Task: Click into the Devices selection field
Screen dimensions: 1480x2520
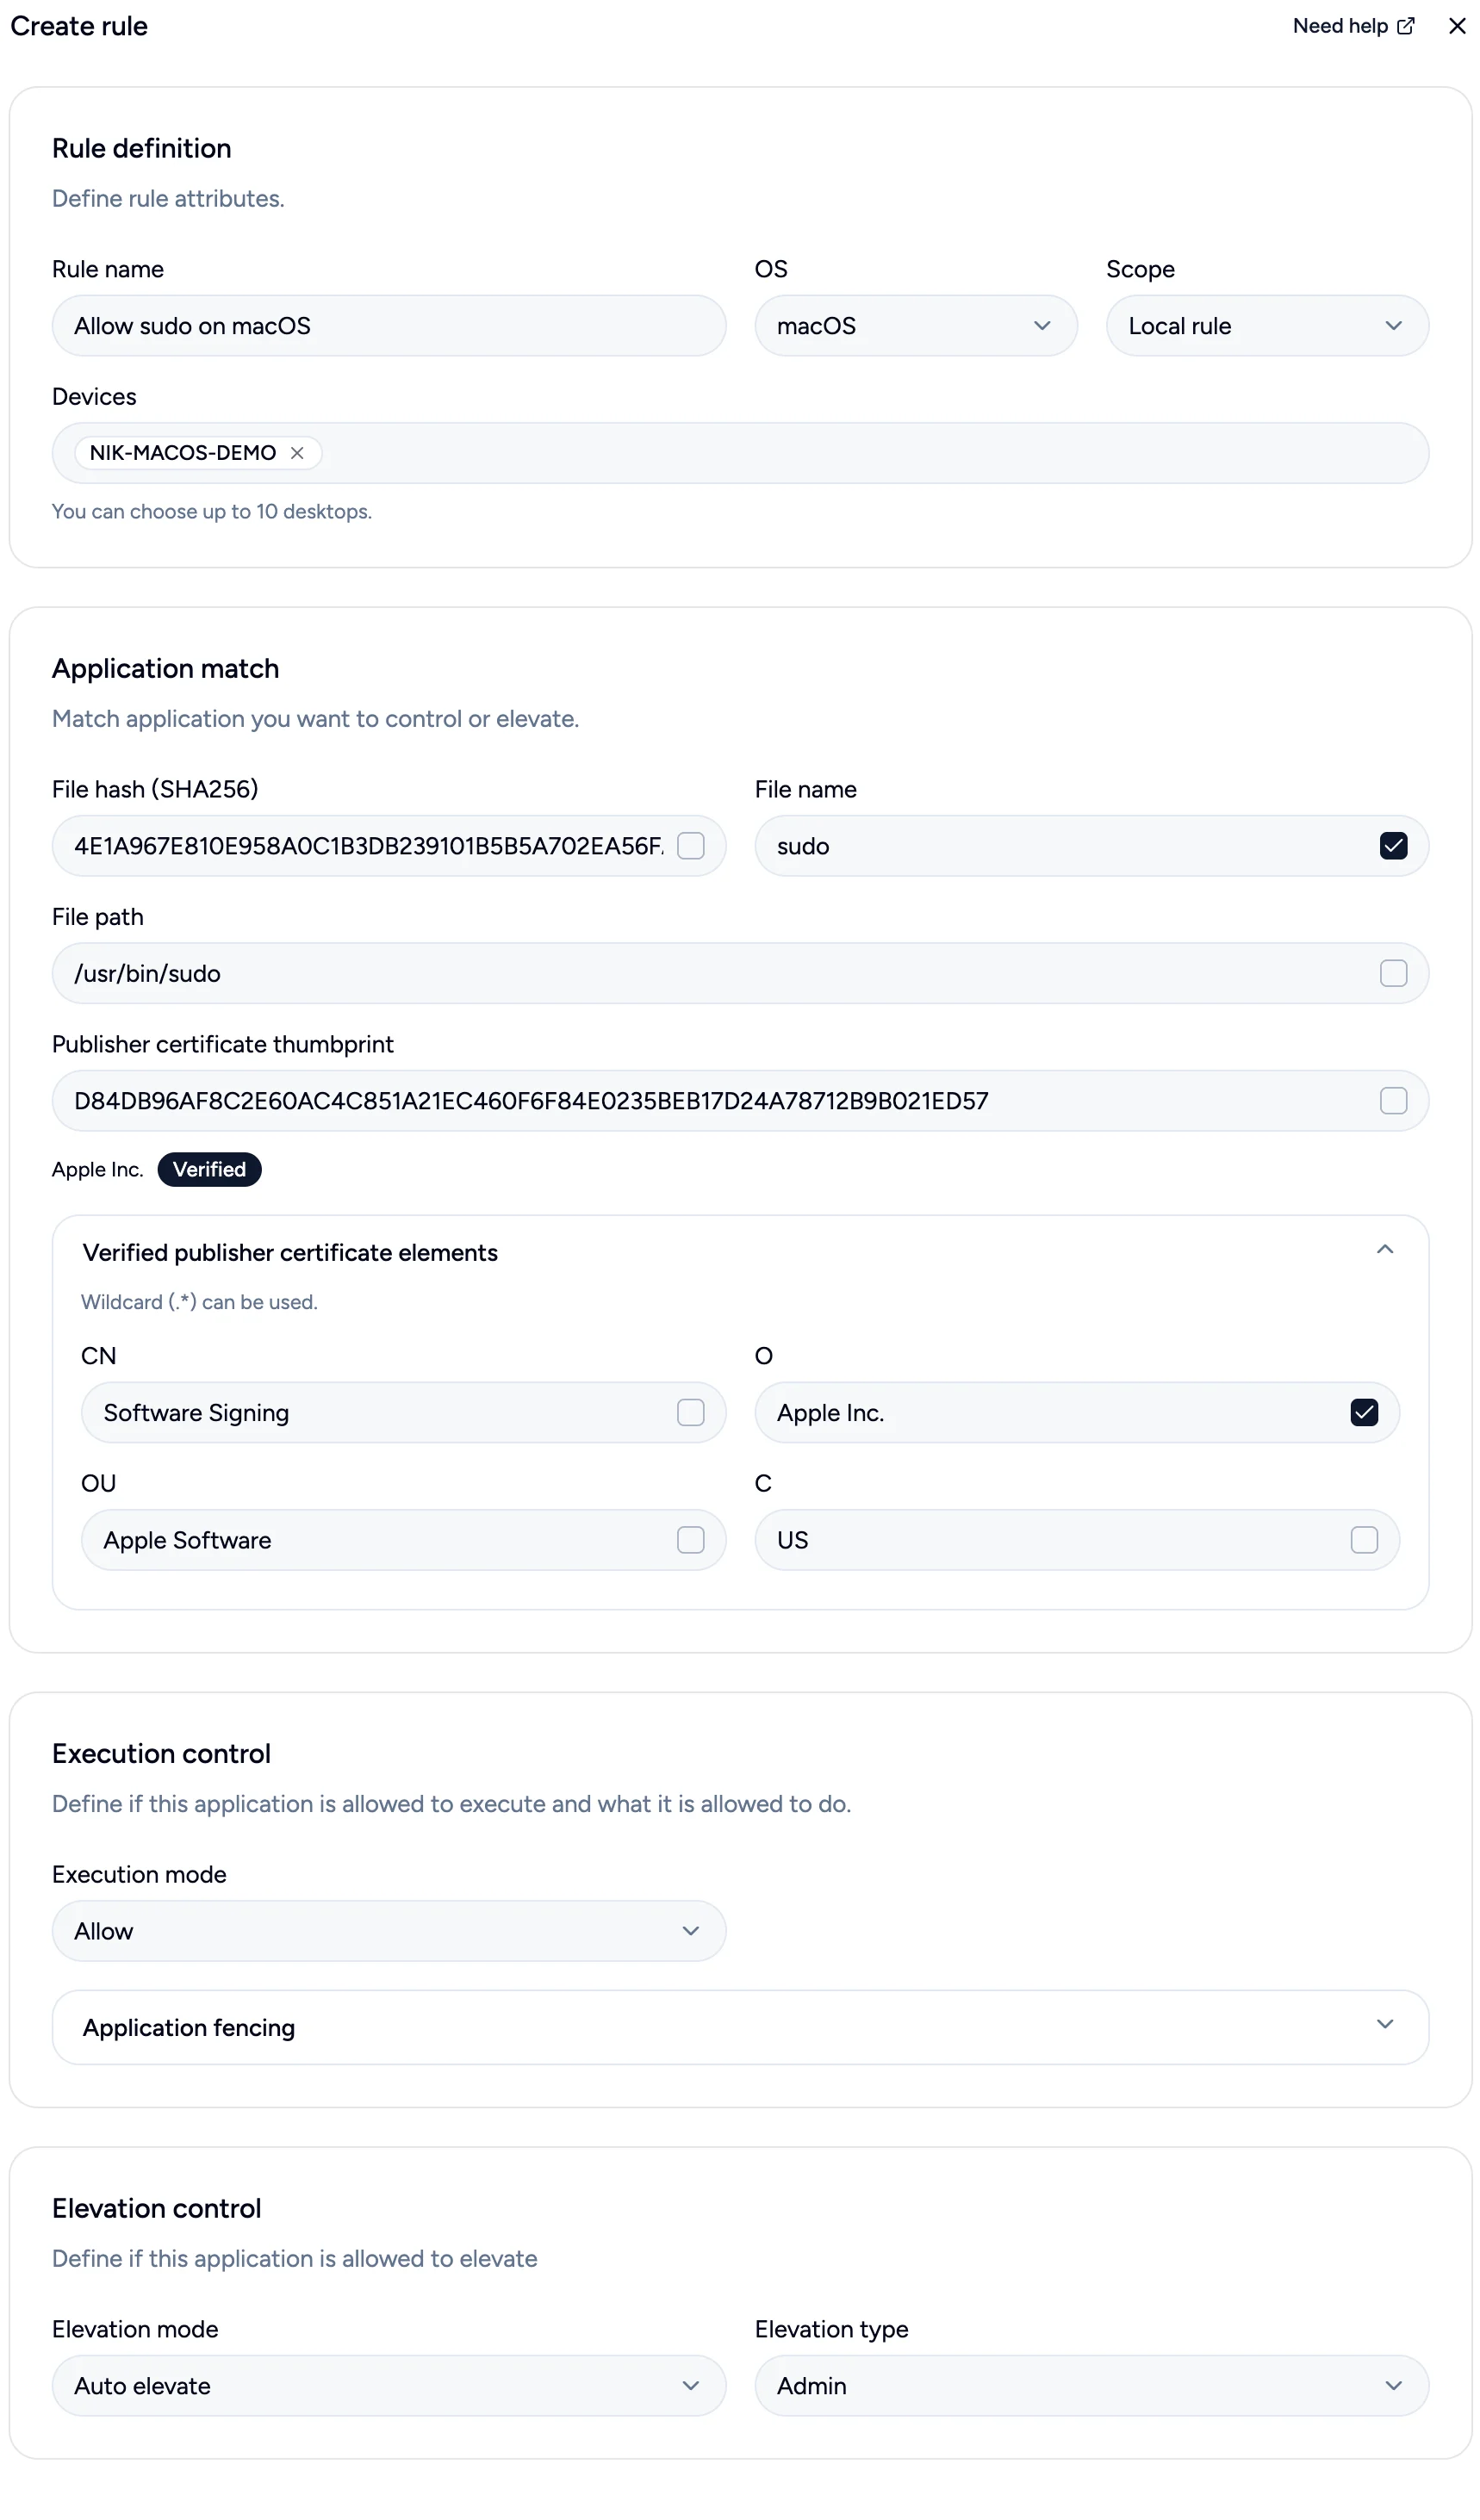Action: [x=740, y=453]
